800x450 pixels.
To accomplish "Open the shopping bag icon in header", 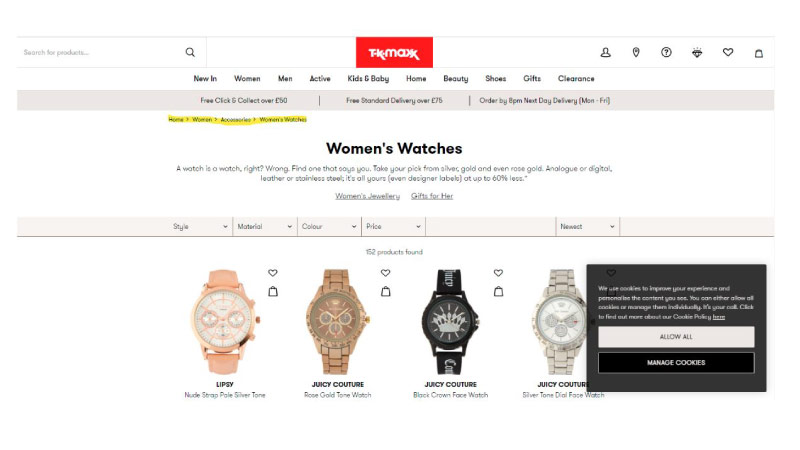I will tap(759, 53).
